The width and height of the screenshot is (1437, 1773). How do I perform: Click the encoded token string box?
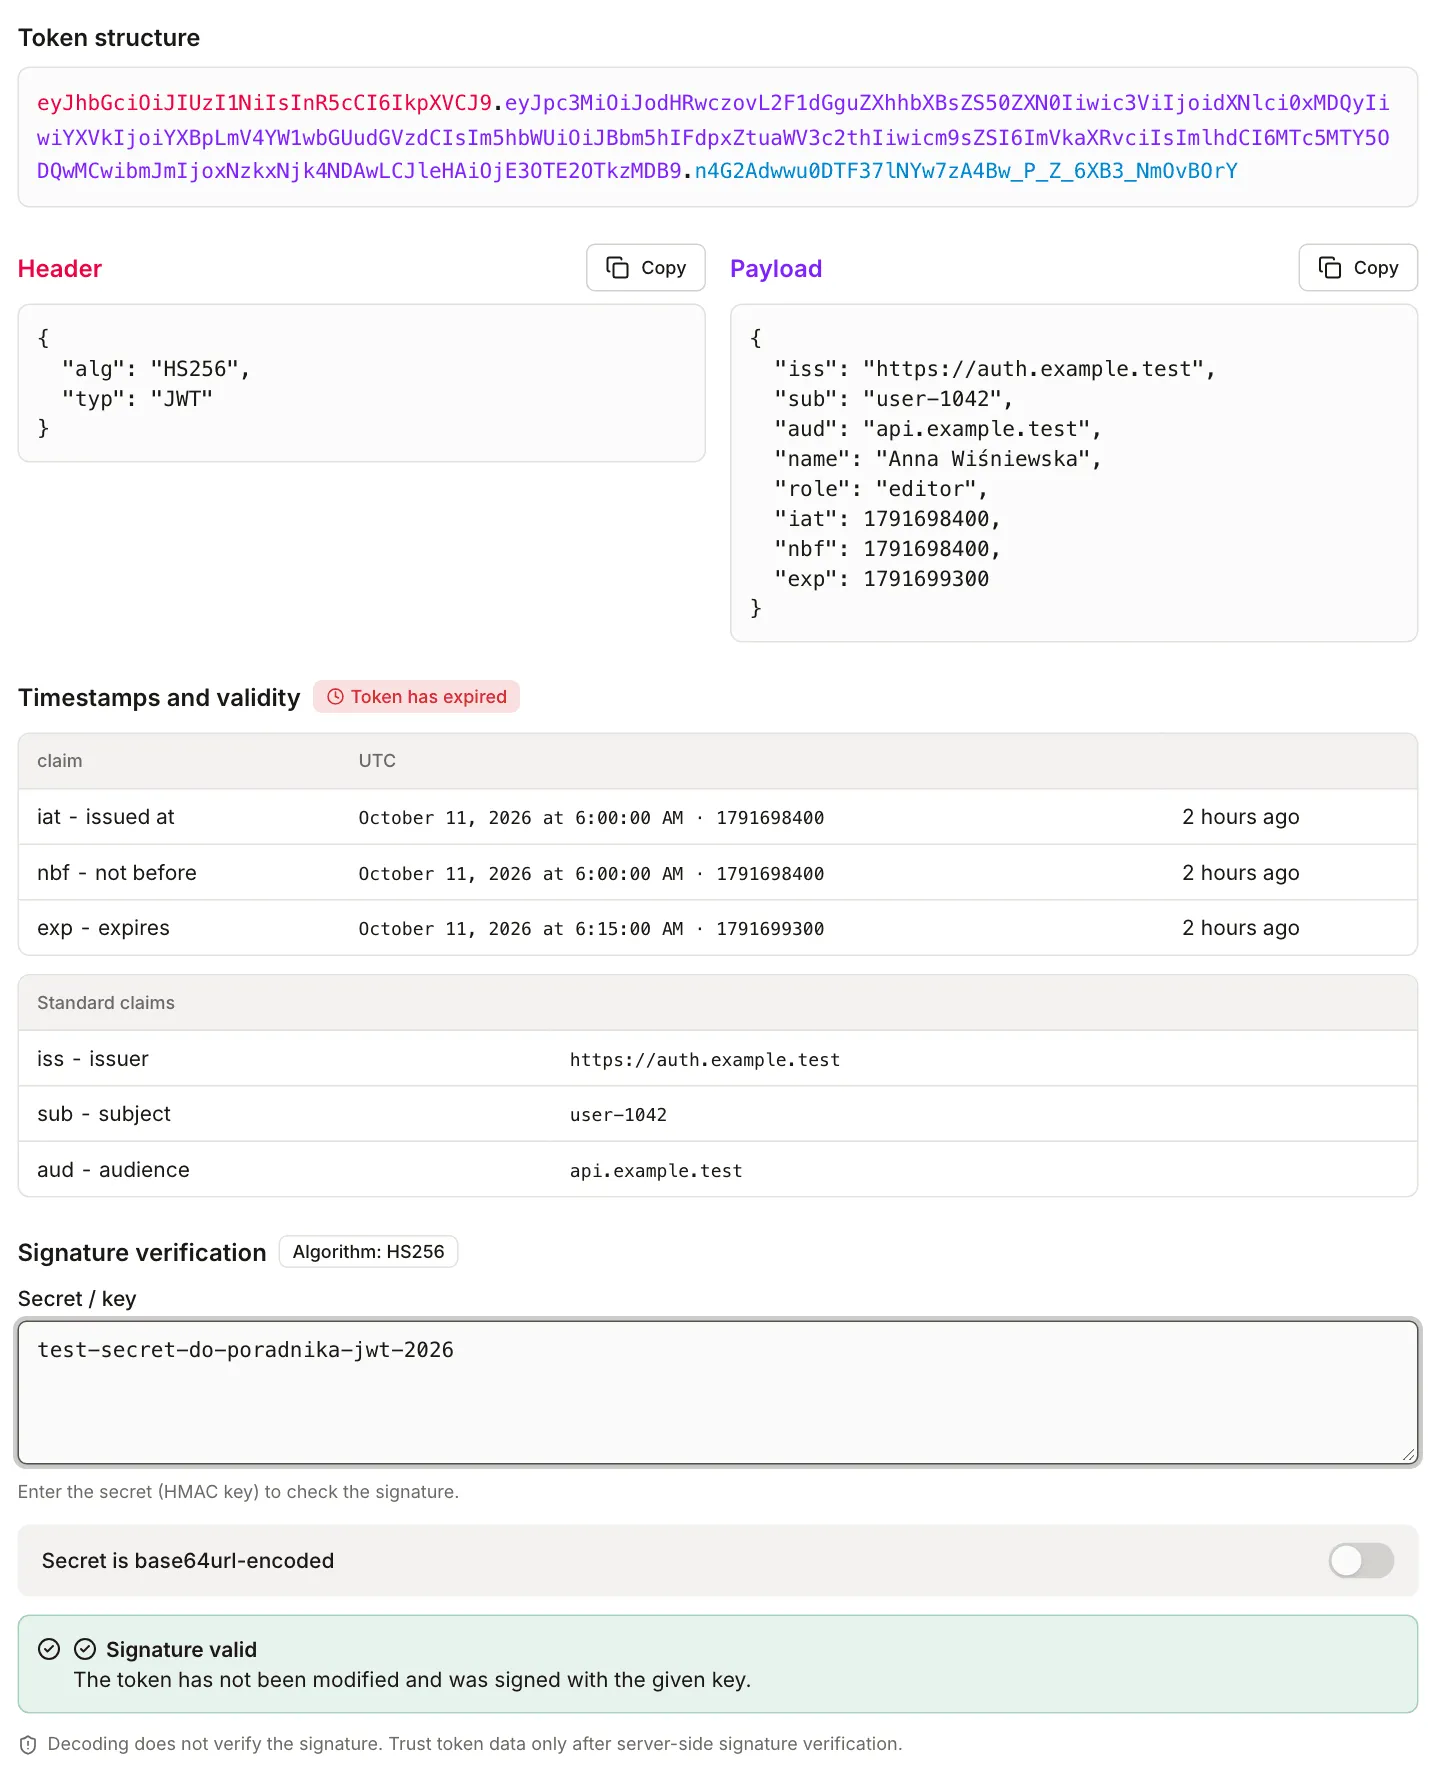tap(718, 137)
